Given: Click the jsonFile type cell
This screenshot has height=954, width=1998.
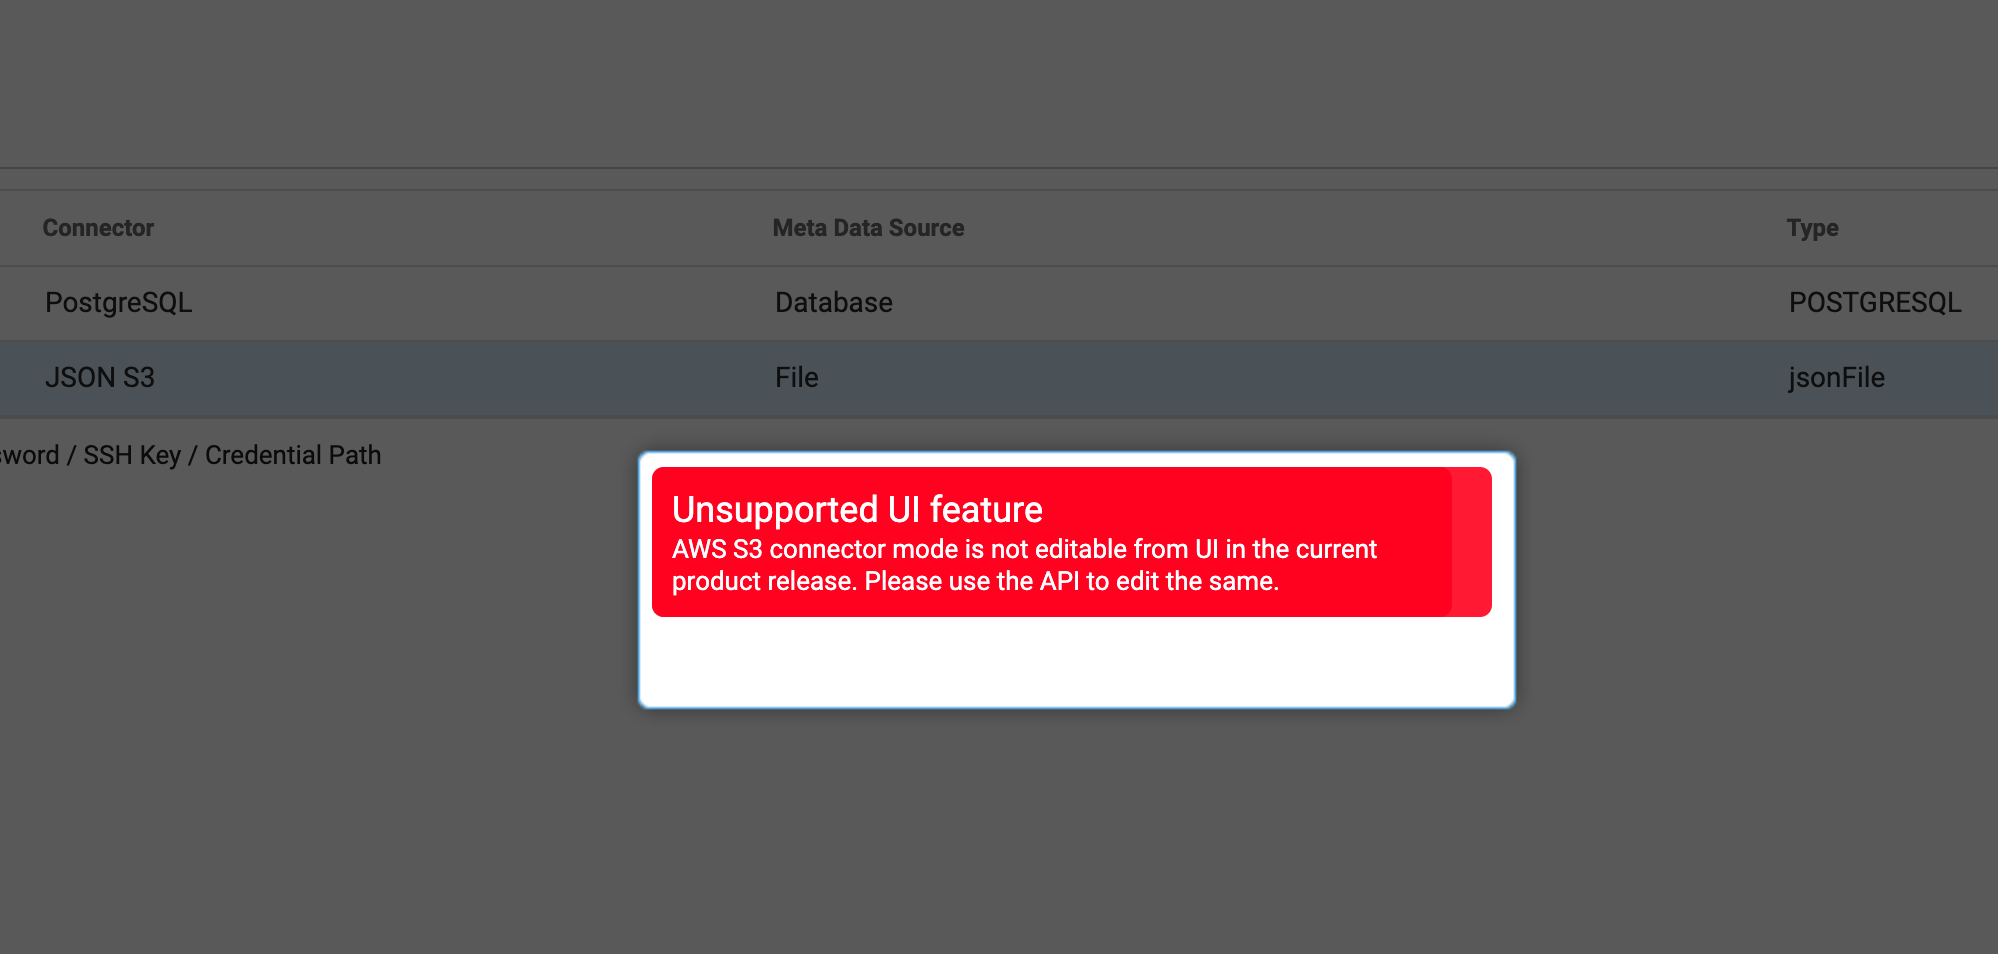Looking at the screenshot, I should pyautogui.click(x=1836, y=377).
